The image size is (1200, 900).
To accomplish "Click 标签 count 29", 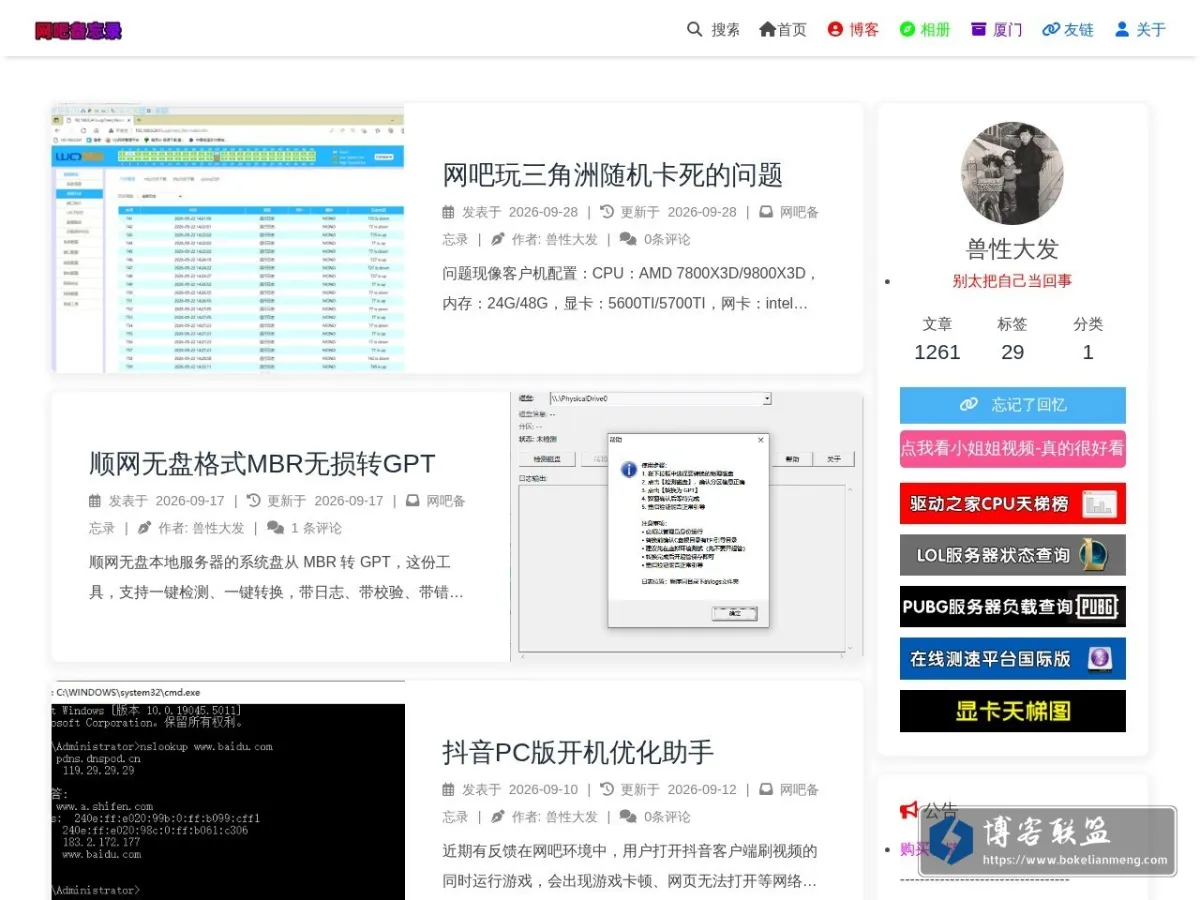I will point(1012,352).
